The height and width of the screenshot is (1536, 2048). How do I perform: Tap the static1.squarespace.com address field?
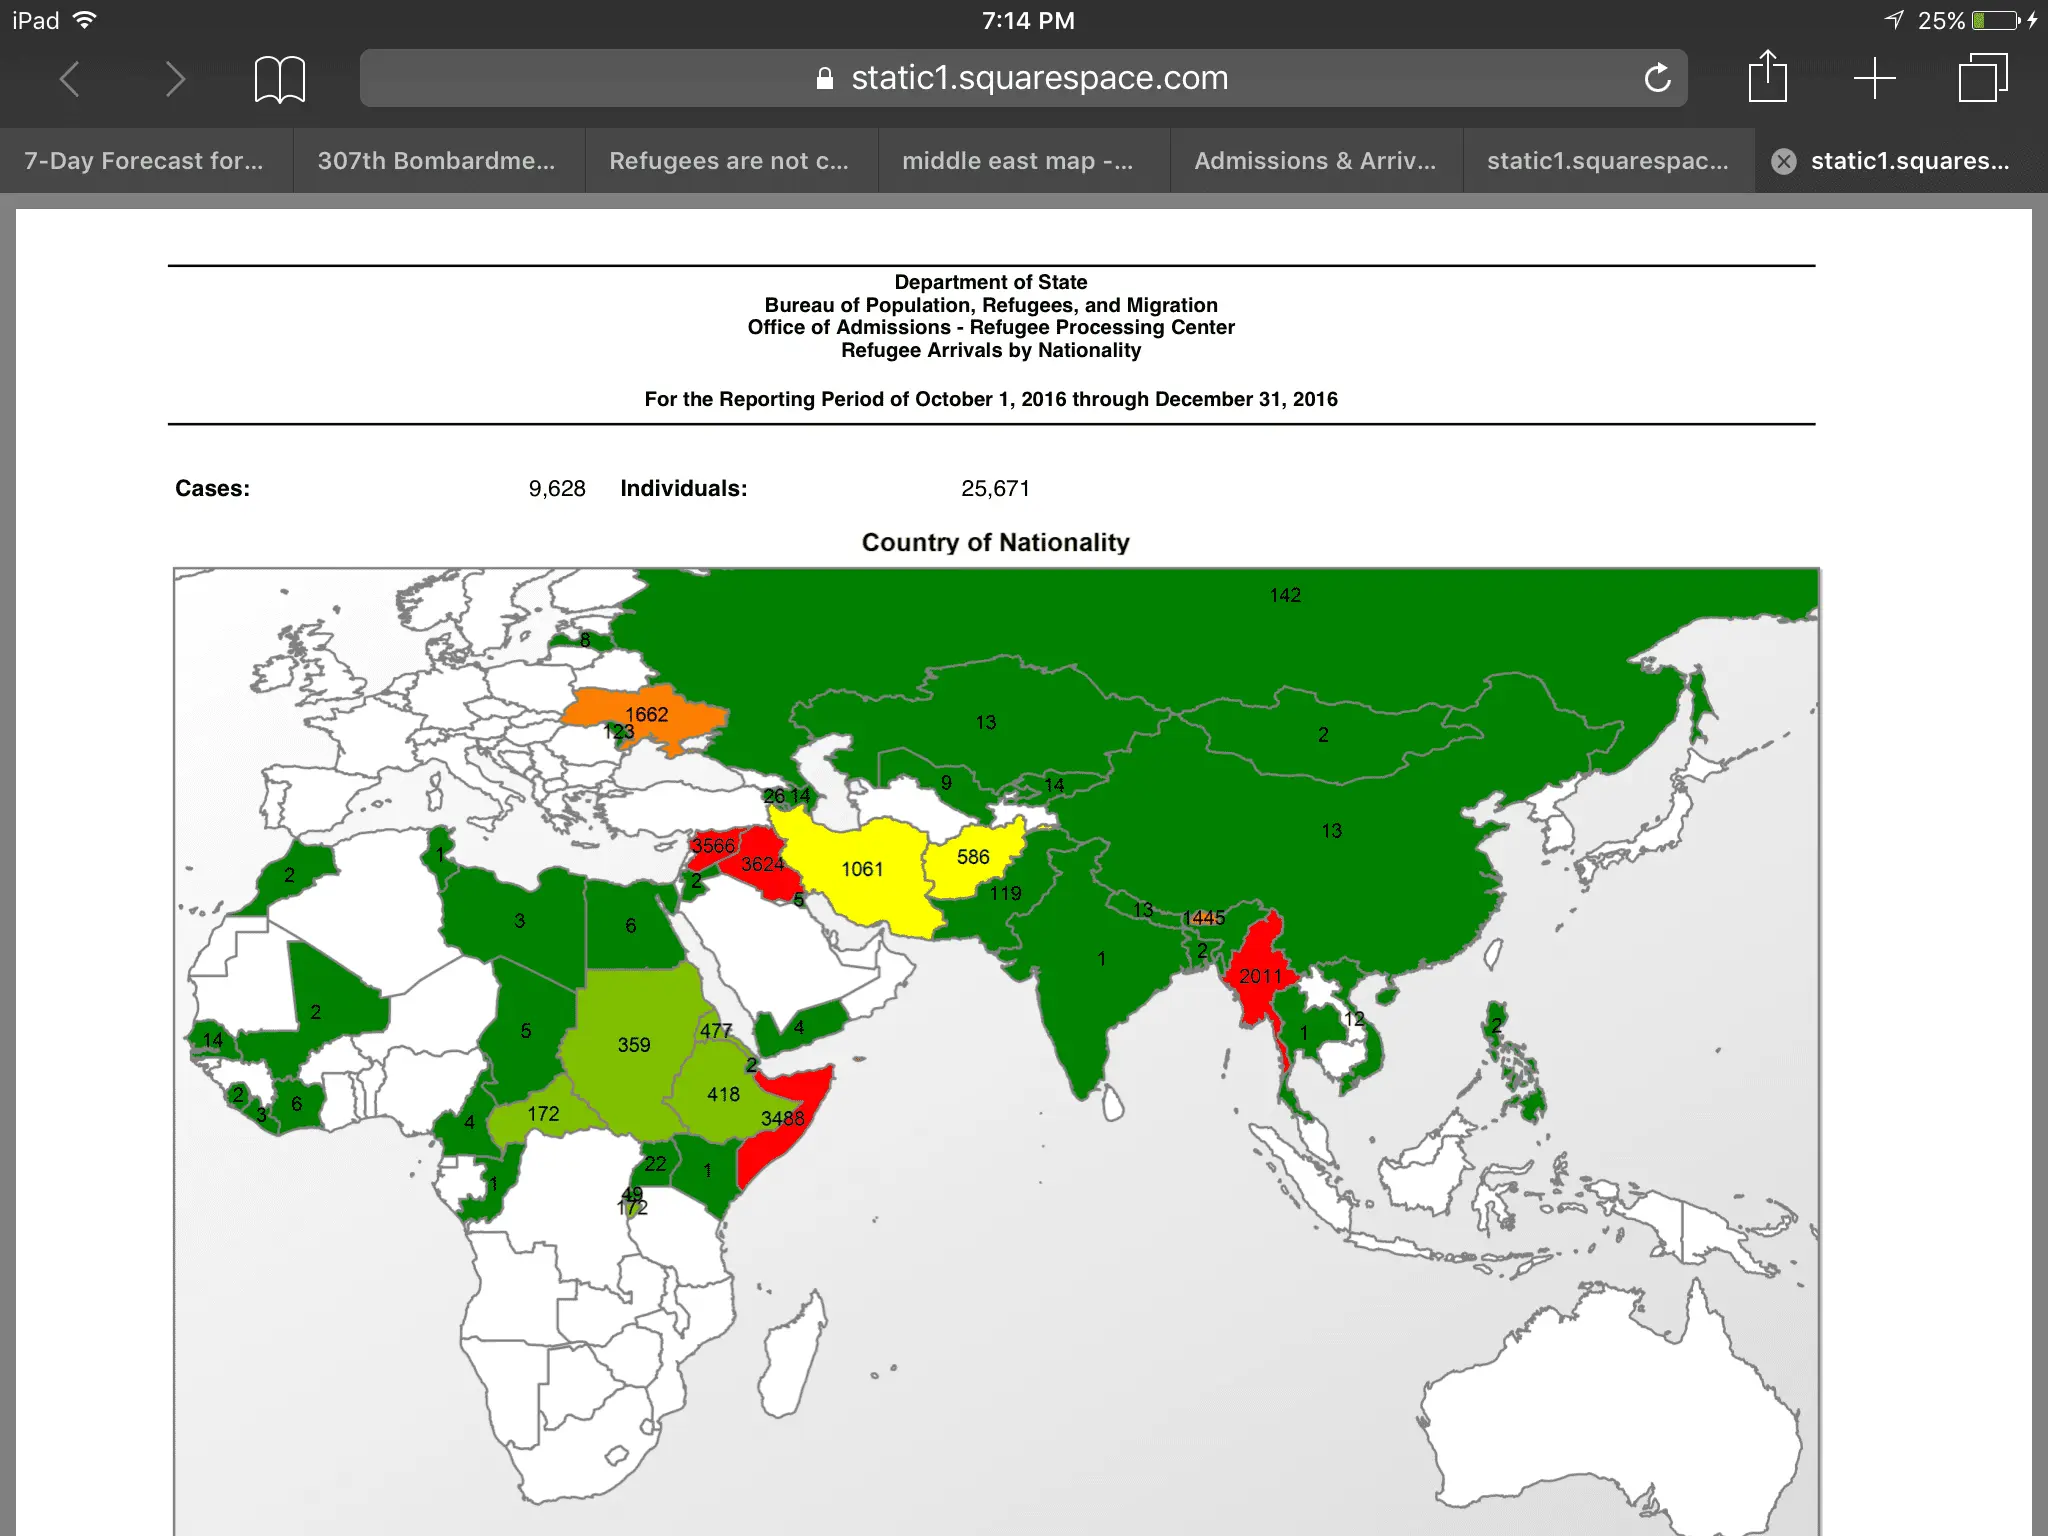1039,78
